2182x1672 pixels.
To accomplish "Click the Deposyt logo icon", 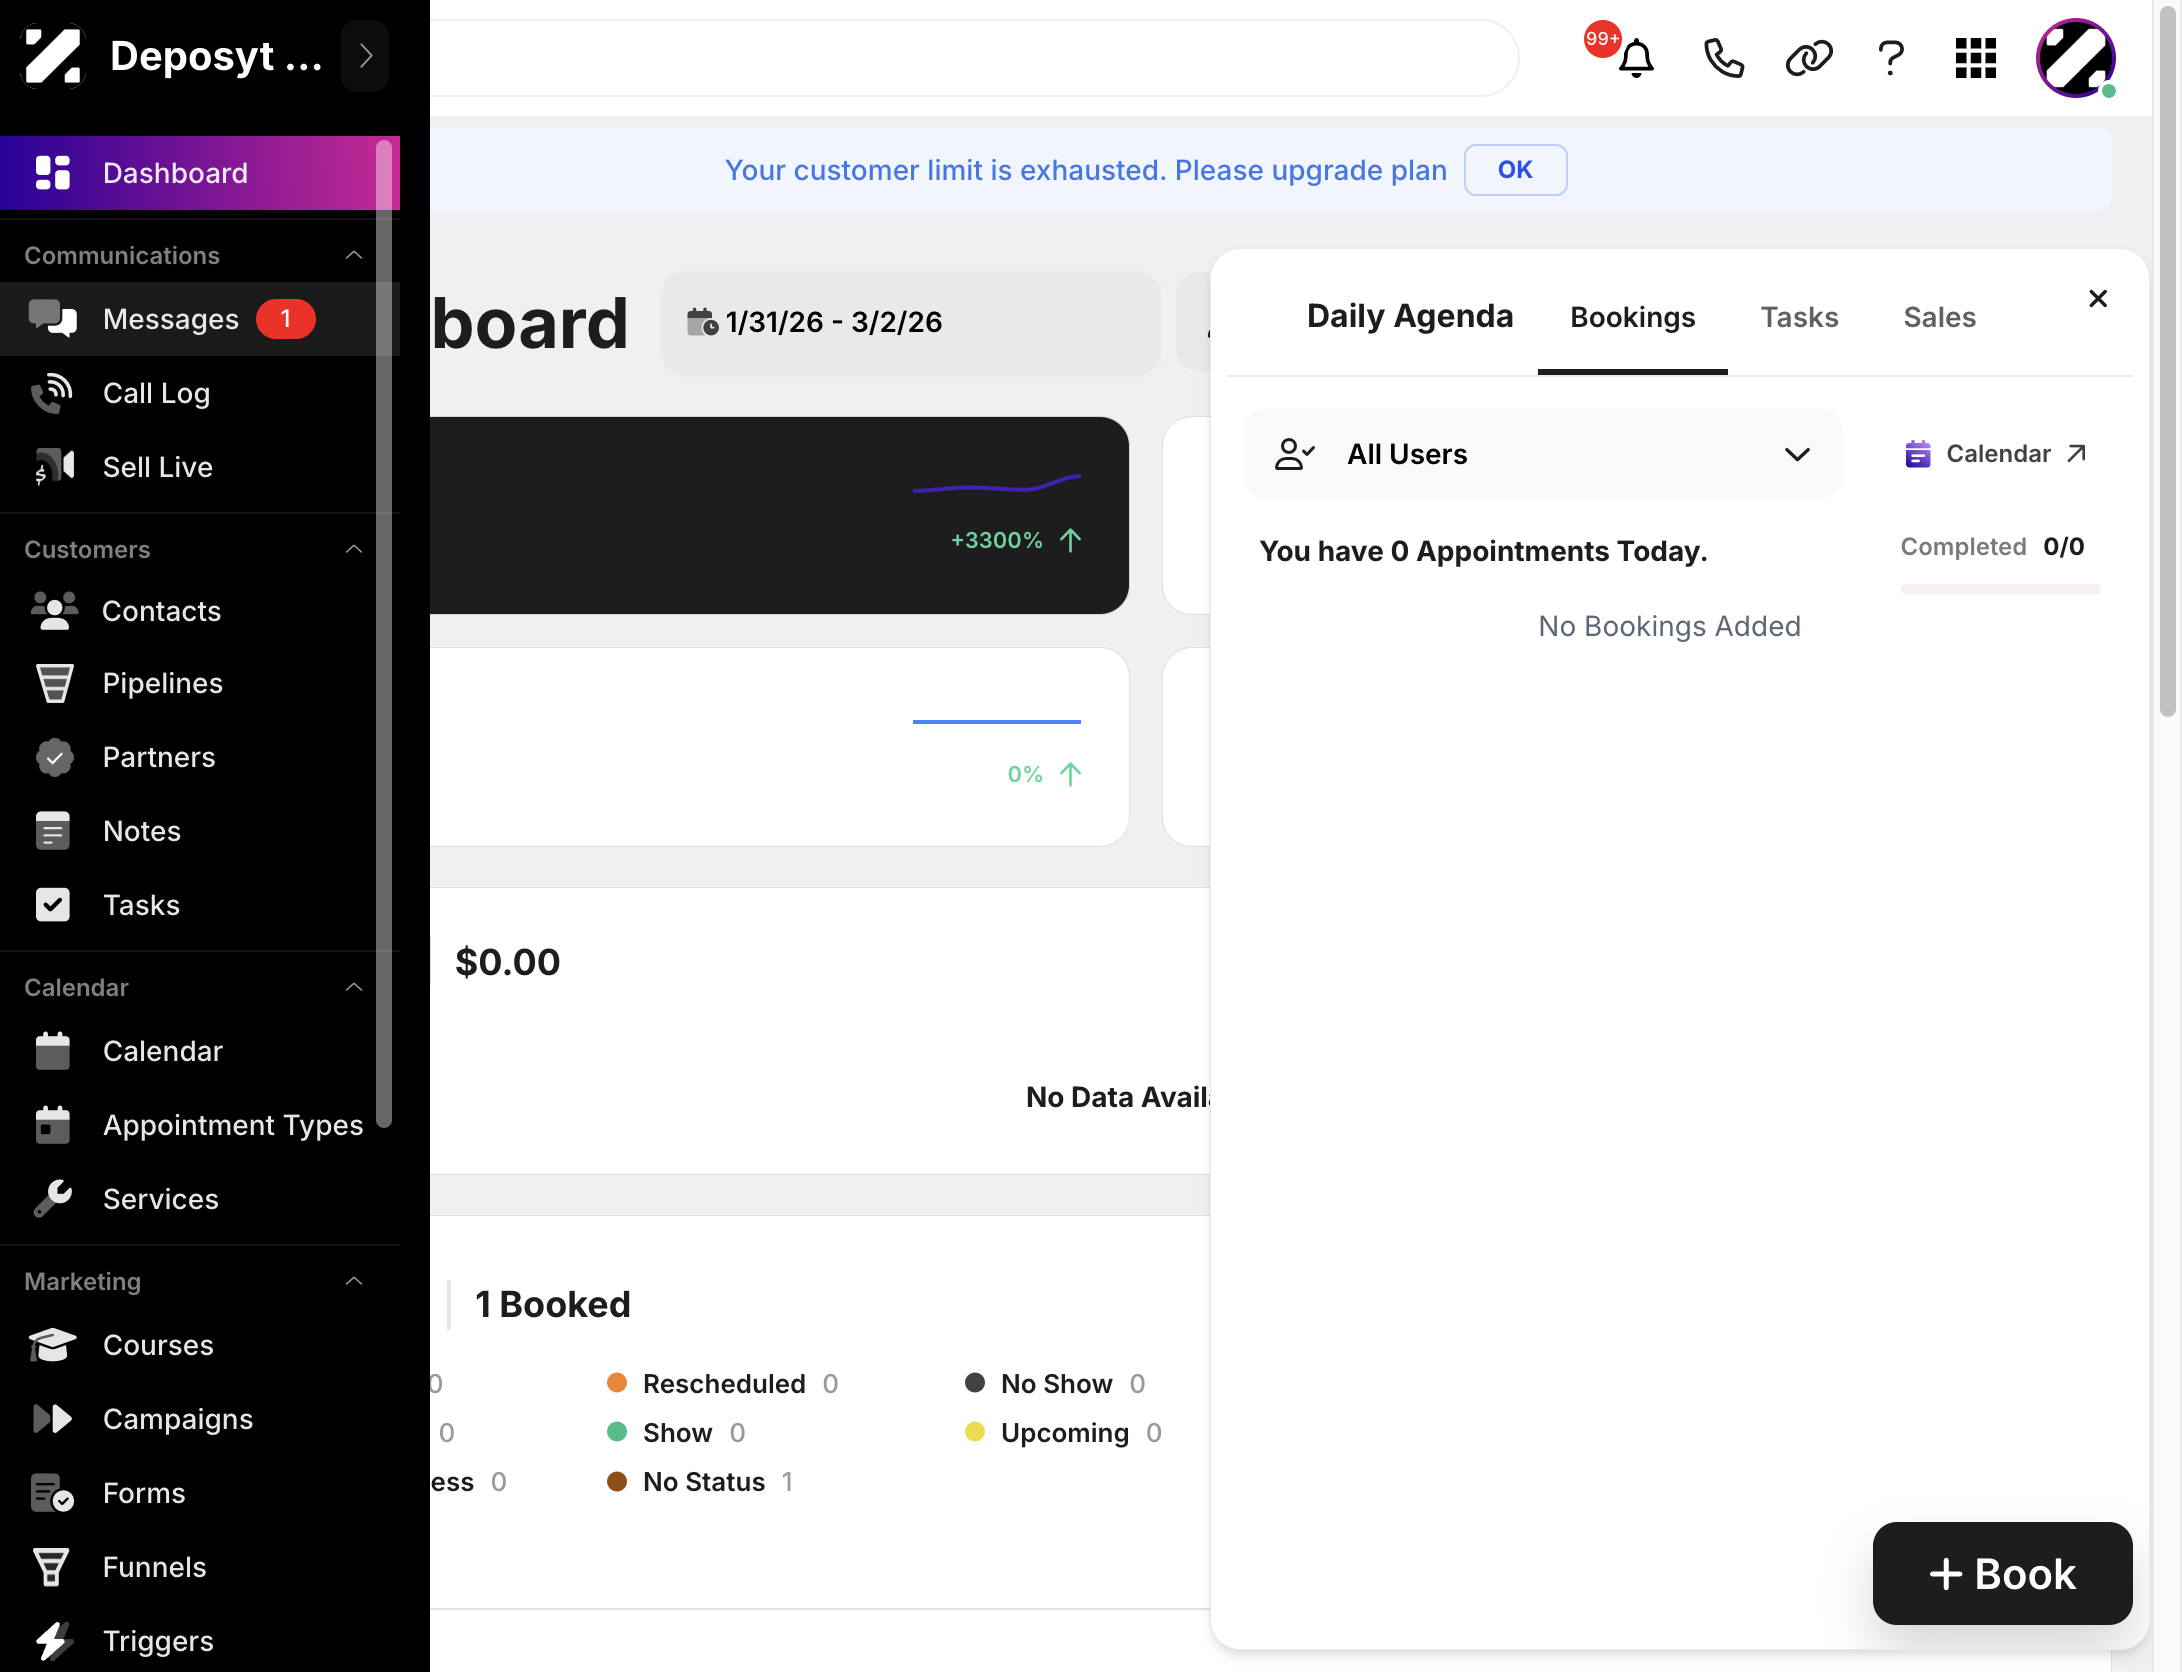I will [52, 56].
